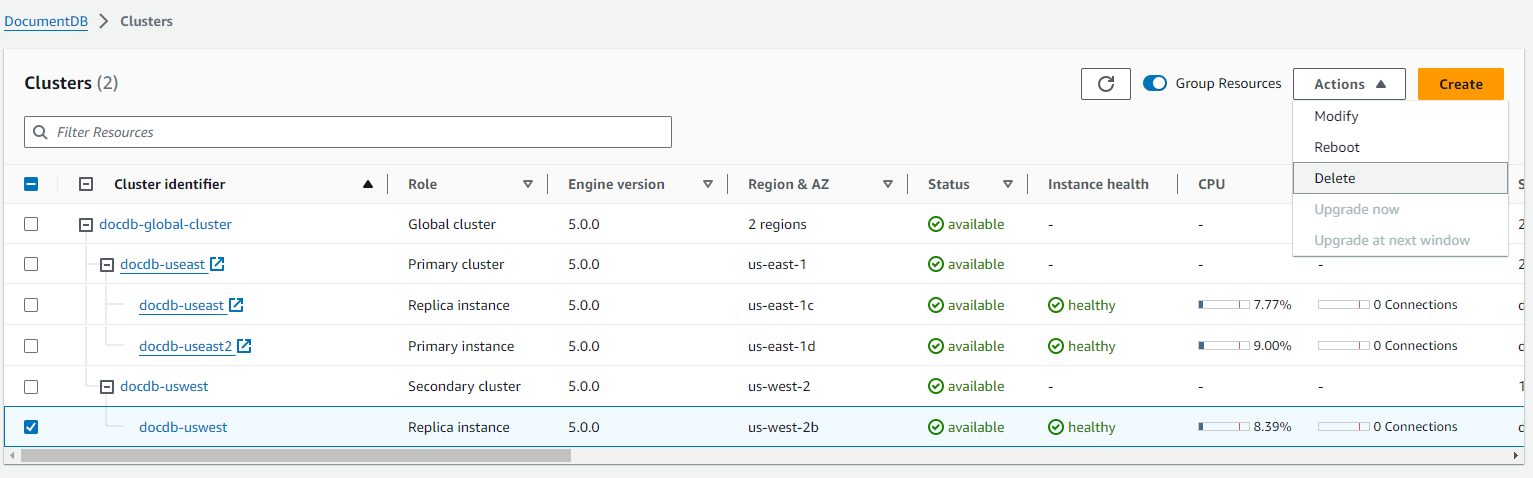The image size is (1533, 478).
Task: Open external link icon beside docdb-useast2 instance
Action: pyautogui.click(x=244, y=346)
